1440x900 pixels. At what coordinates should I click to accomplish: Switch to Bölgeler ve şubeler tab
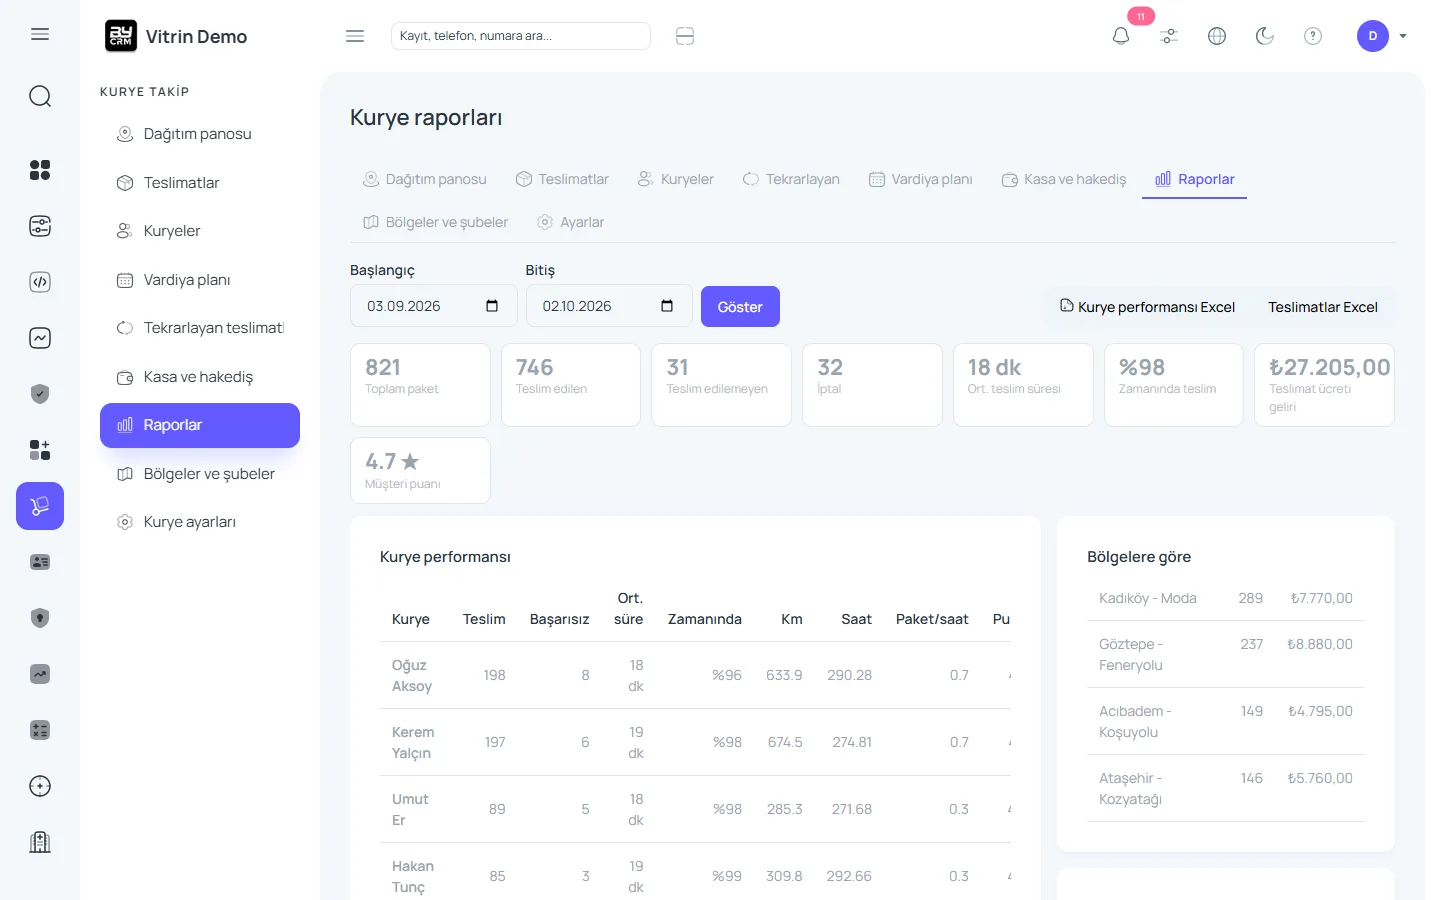click(436, 222)
